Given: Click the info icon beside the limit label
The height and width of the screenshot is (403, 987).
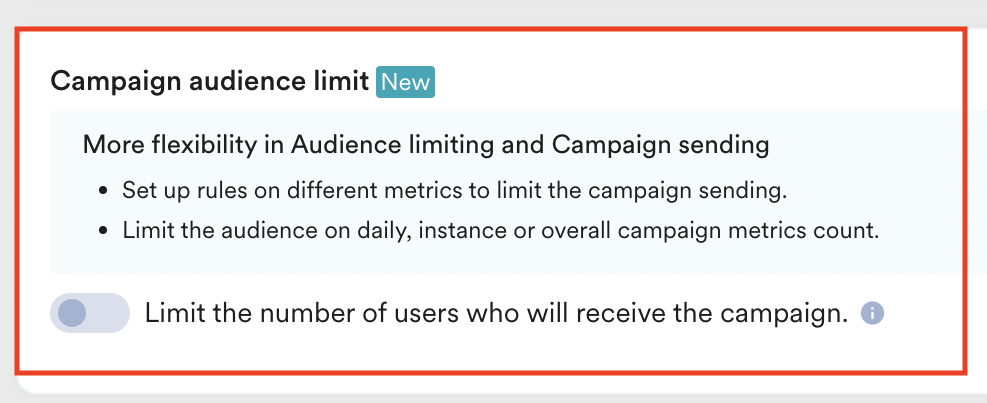Looking at the screenshot, I should click(873, 314).
